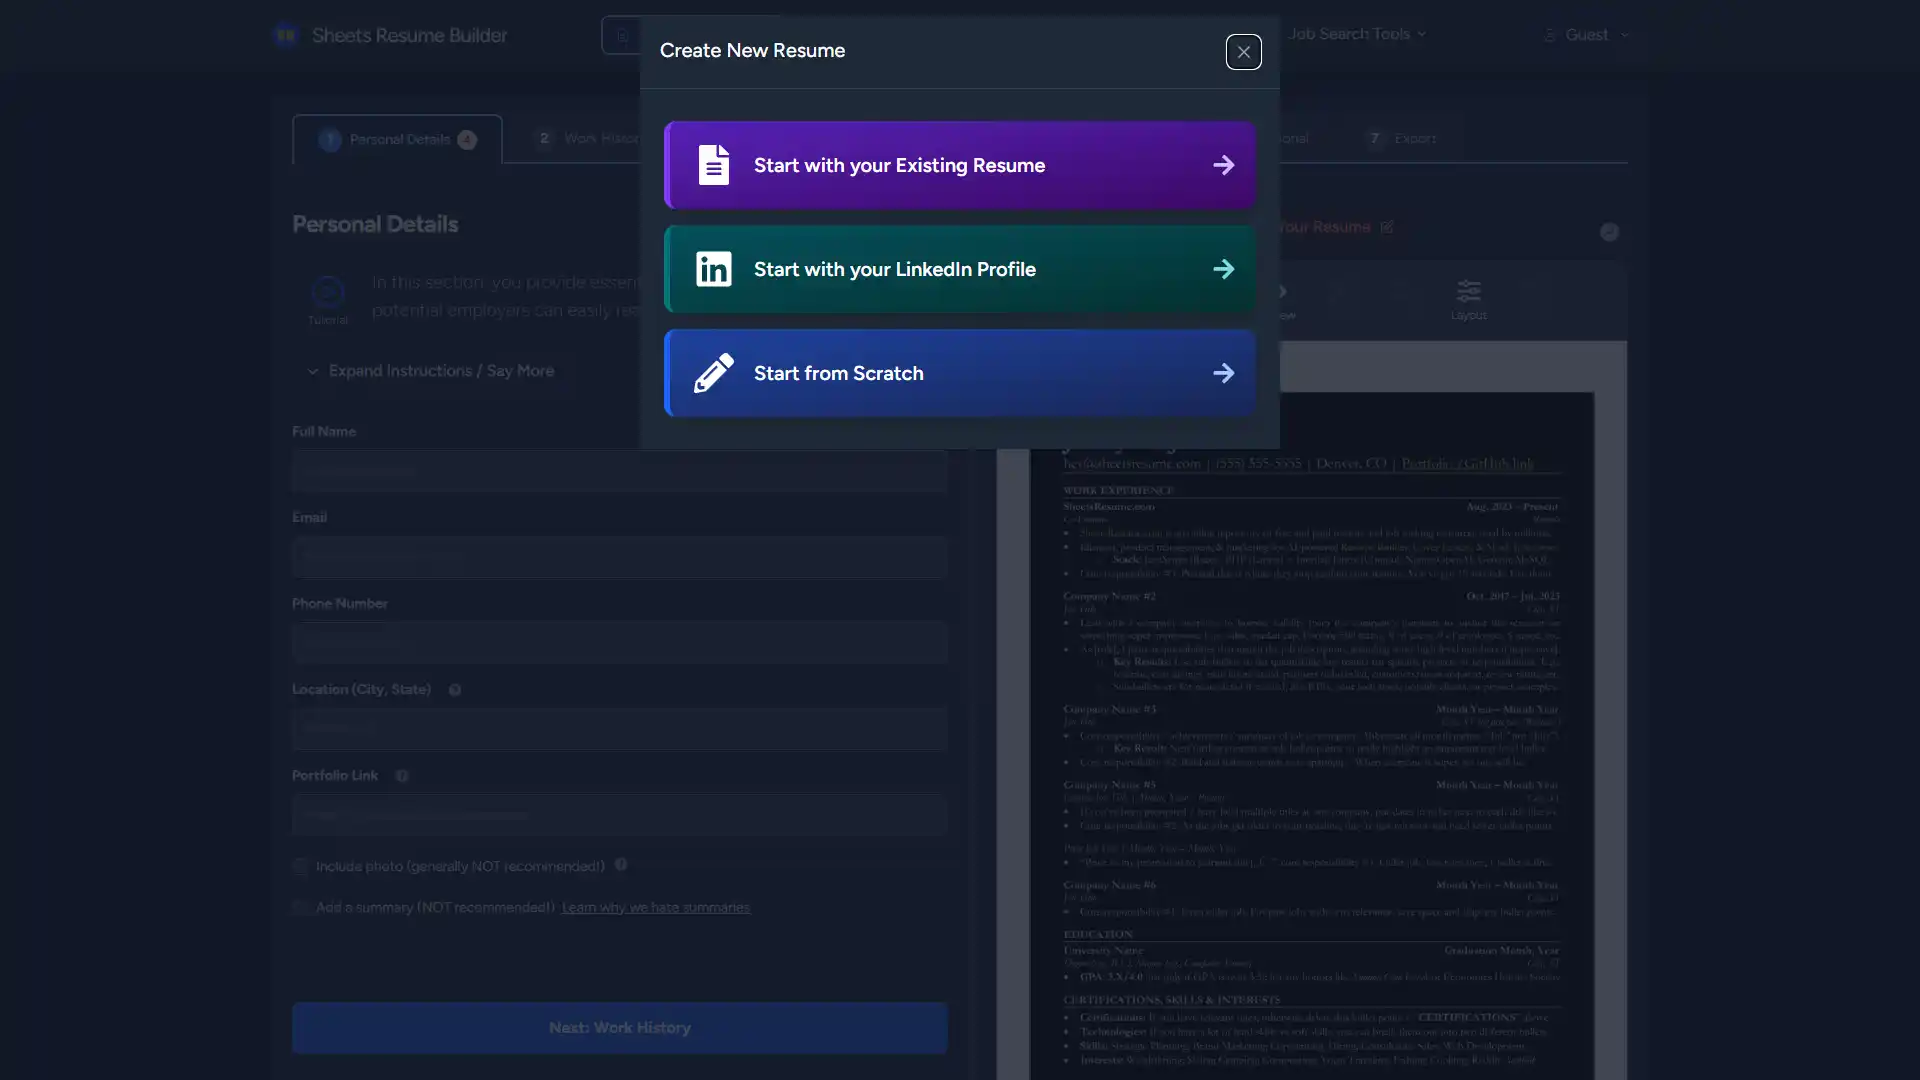The width and height of the screenshot is (1920, 1080).
Task: Click the document icon on Existing Resume
Action: click(x=713, y=165)
